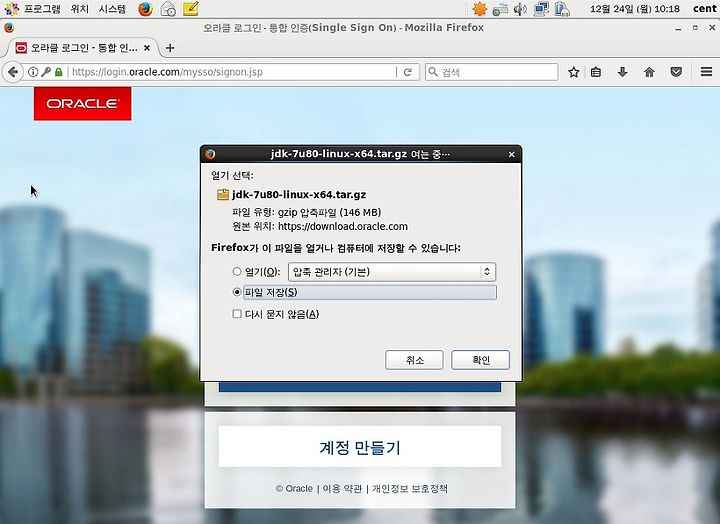Open the 시스템 menu

(x=112, y=9)
